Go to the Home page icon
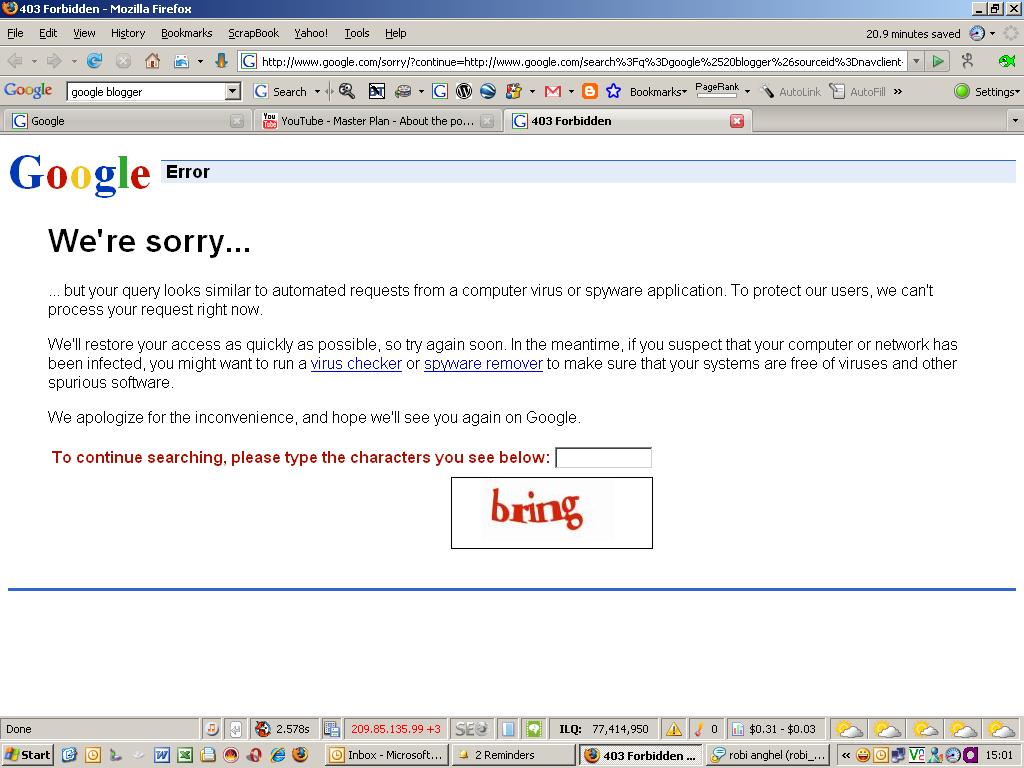Viewport: 1024px width, 768px height. tap(152, 61)
